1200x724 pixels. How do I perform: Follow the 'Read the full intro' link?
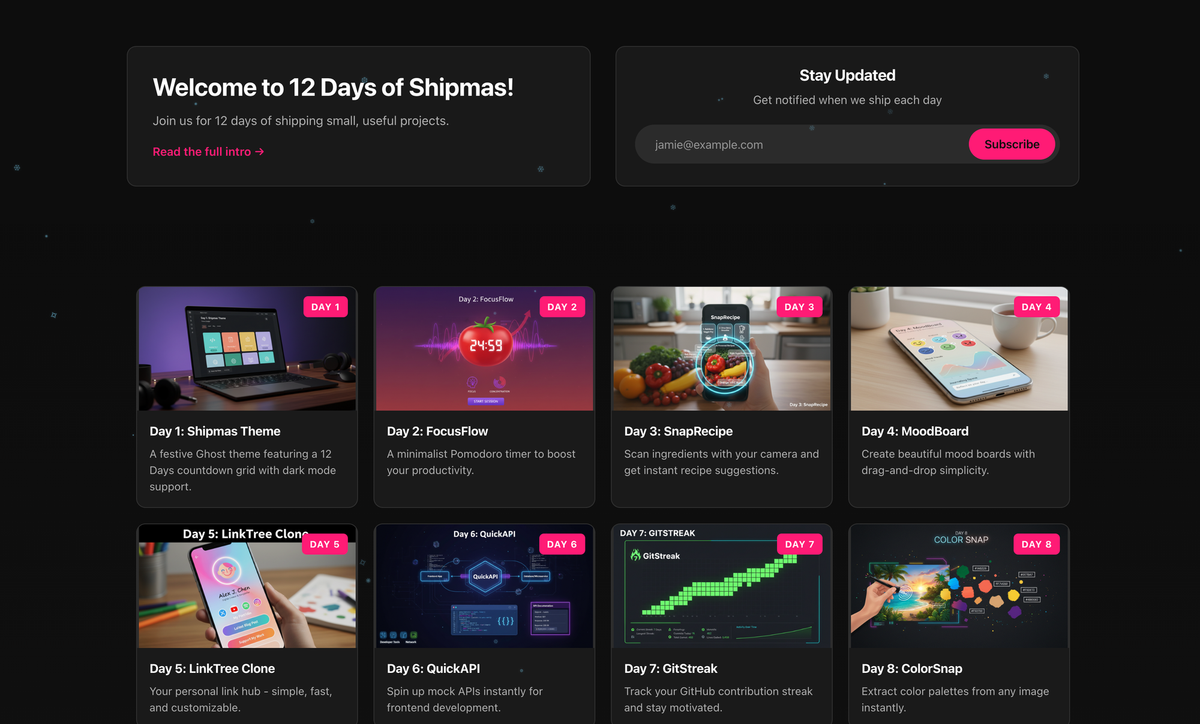tap(209, 152)
